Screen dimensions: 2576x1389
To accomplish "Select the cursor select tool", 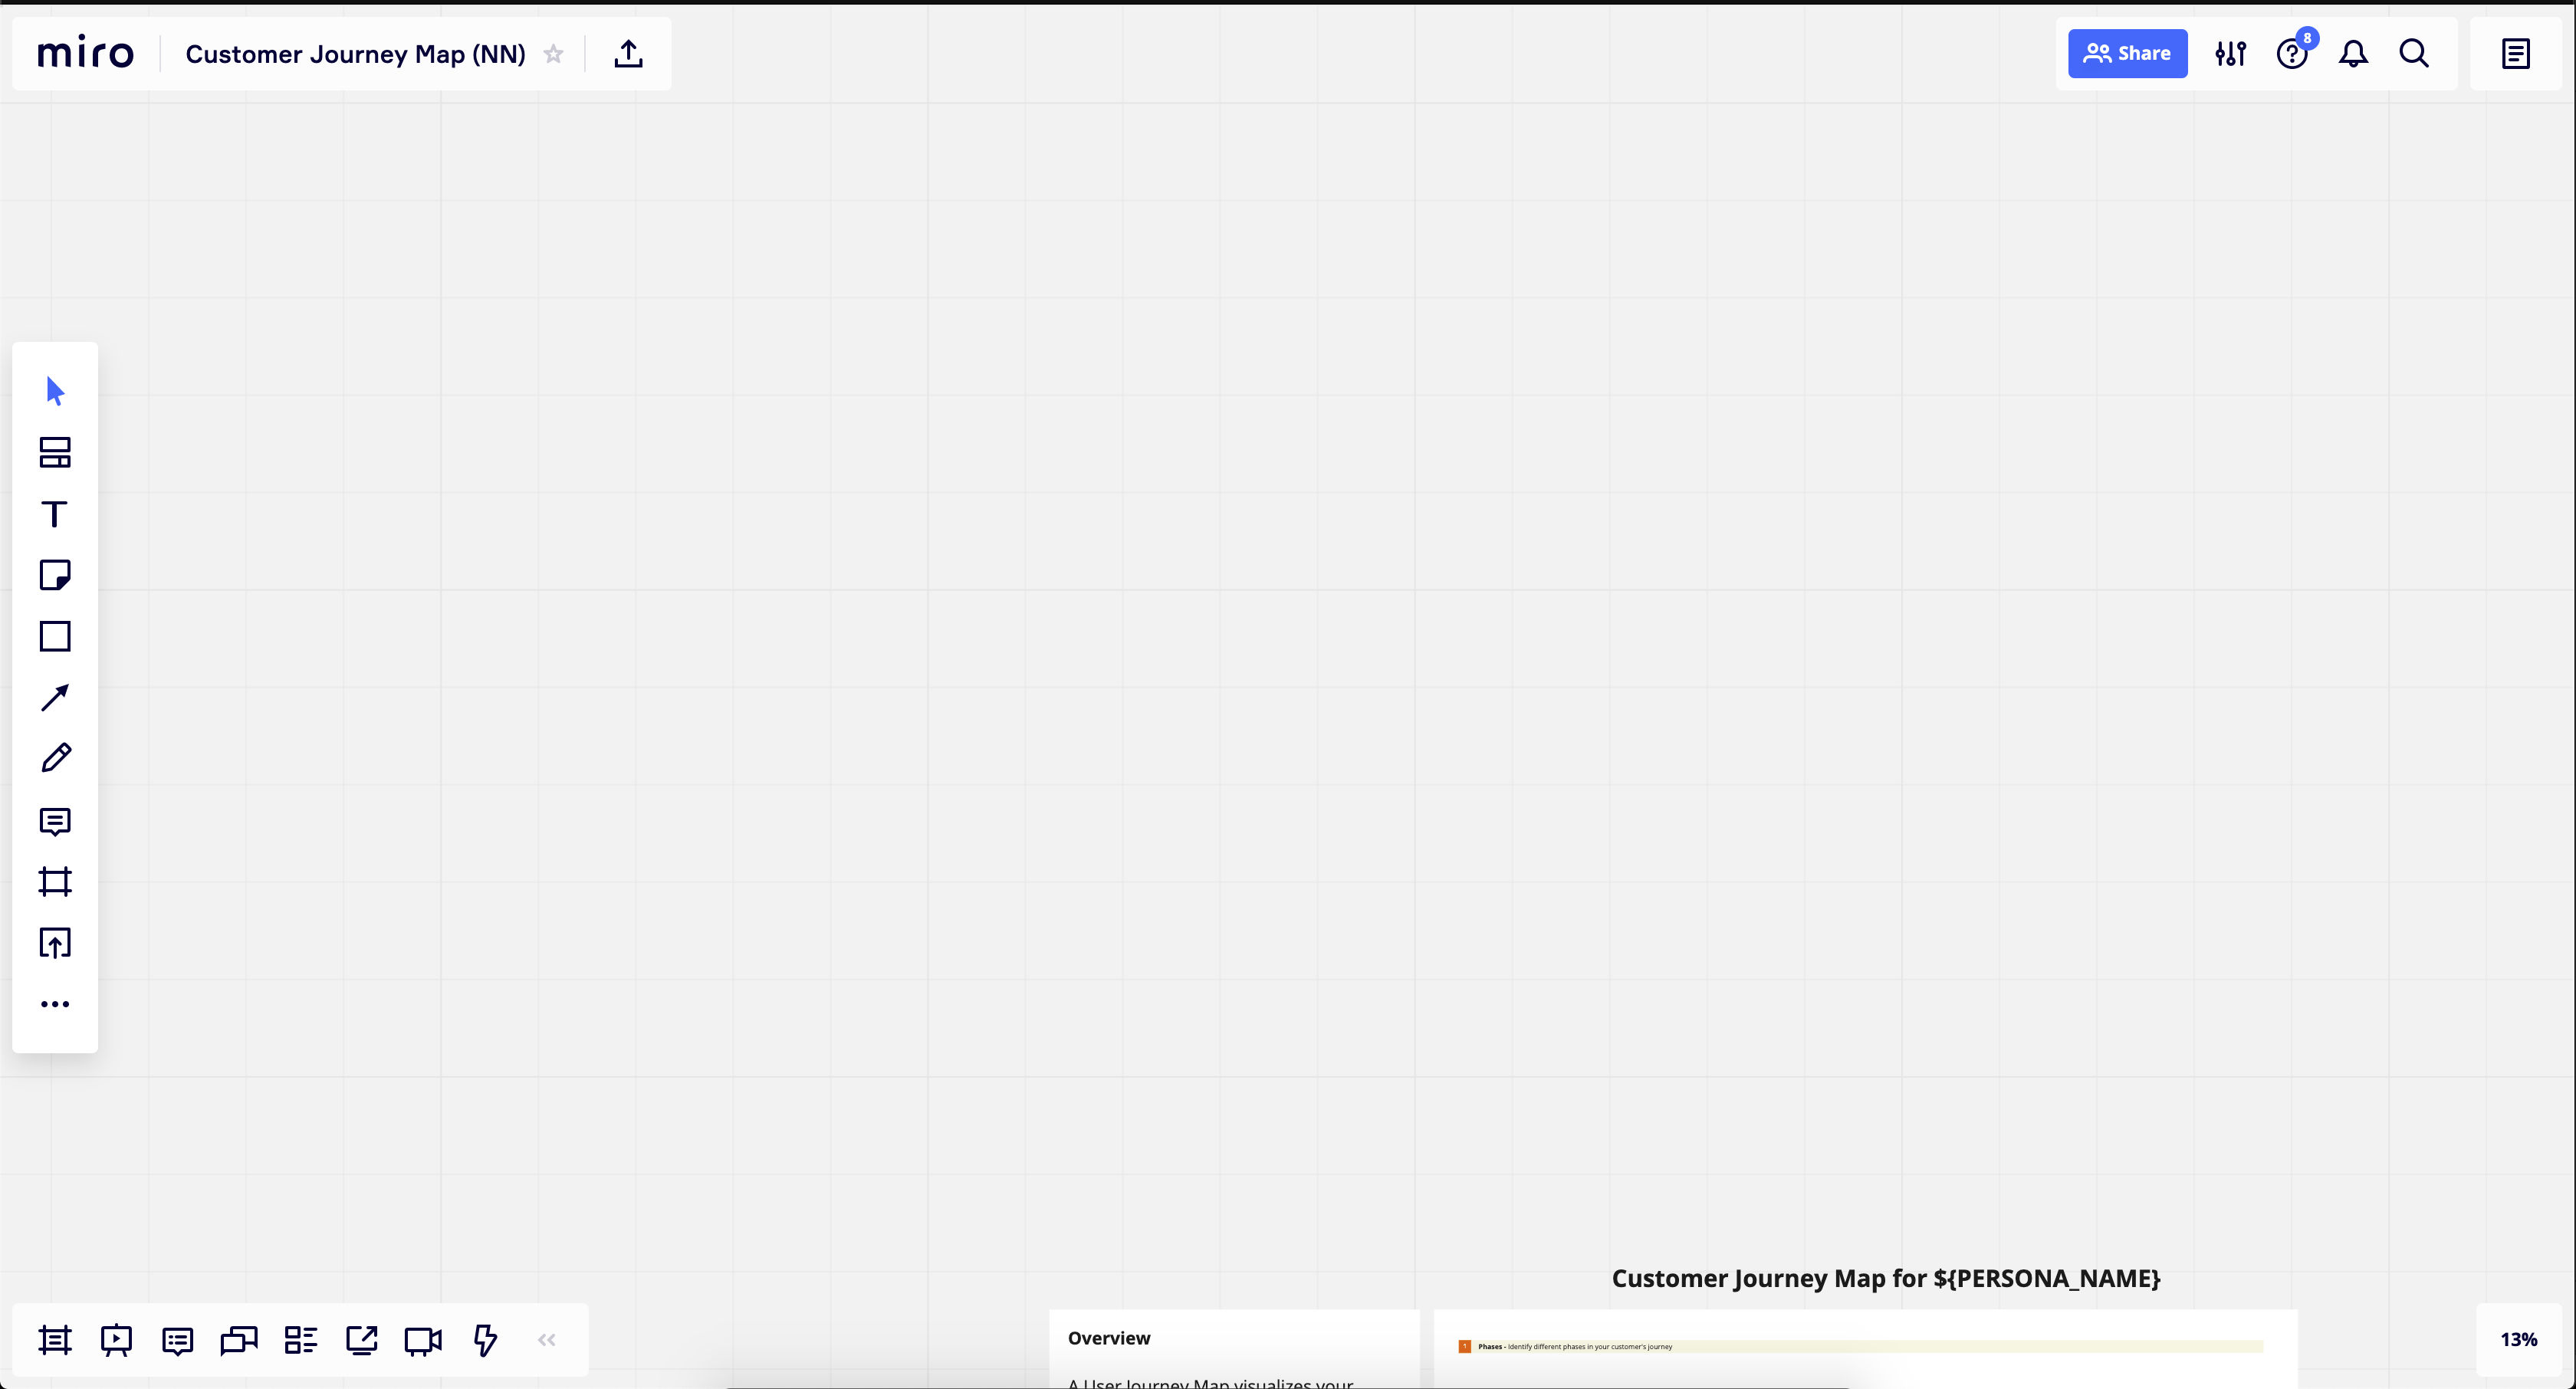I will coord(55,391).
